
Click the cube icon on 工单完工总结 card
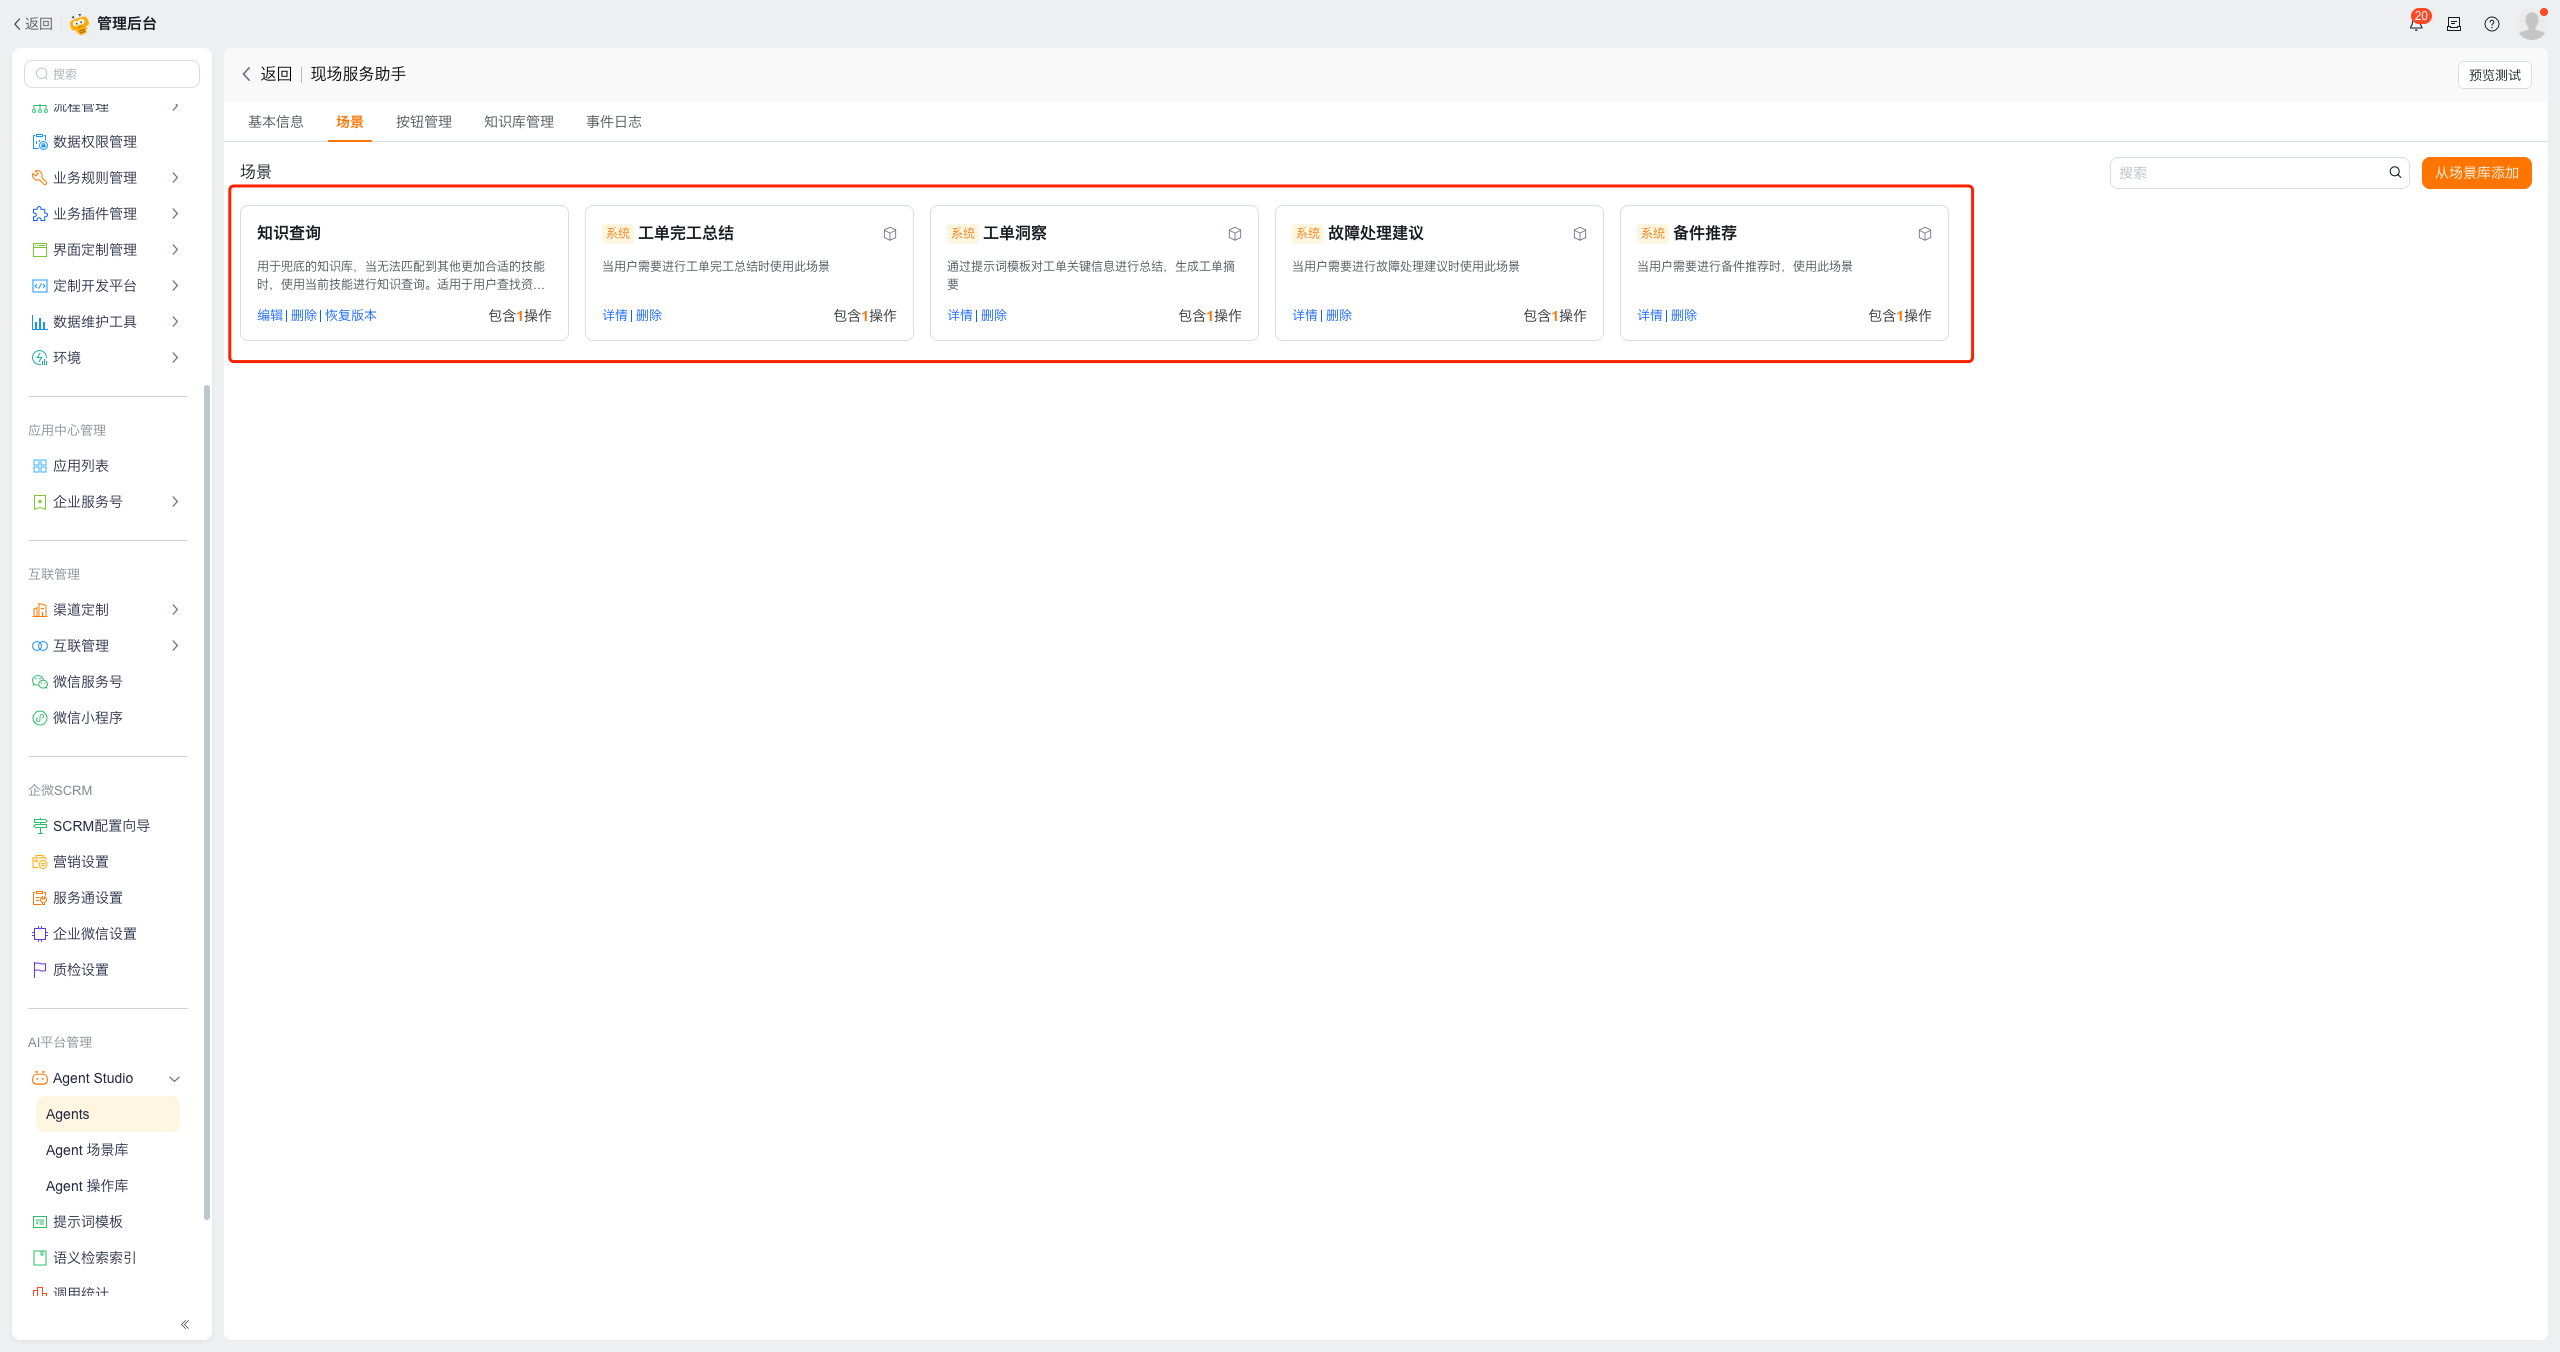coord(890,234)
